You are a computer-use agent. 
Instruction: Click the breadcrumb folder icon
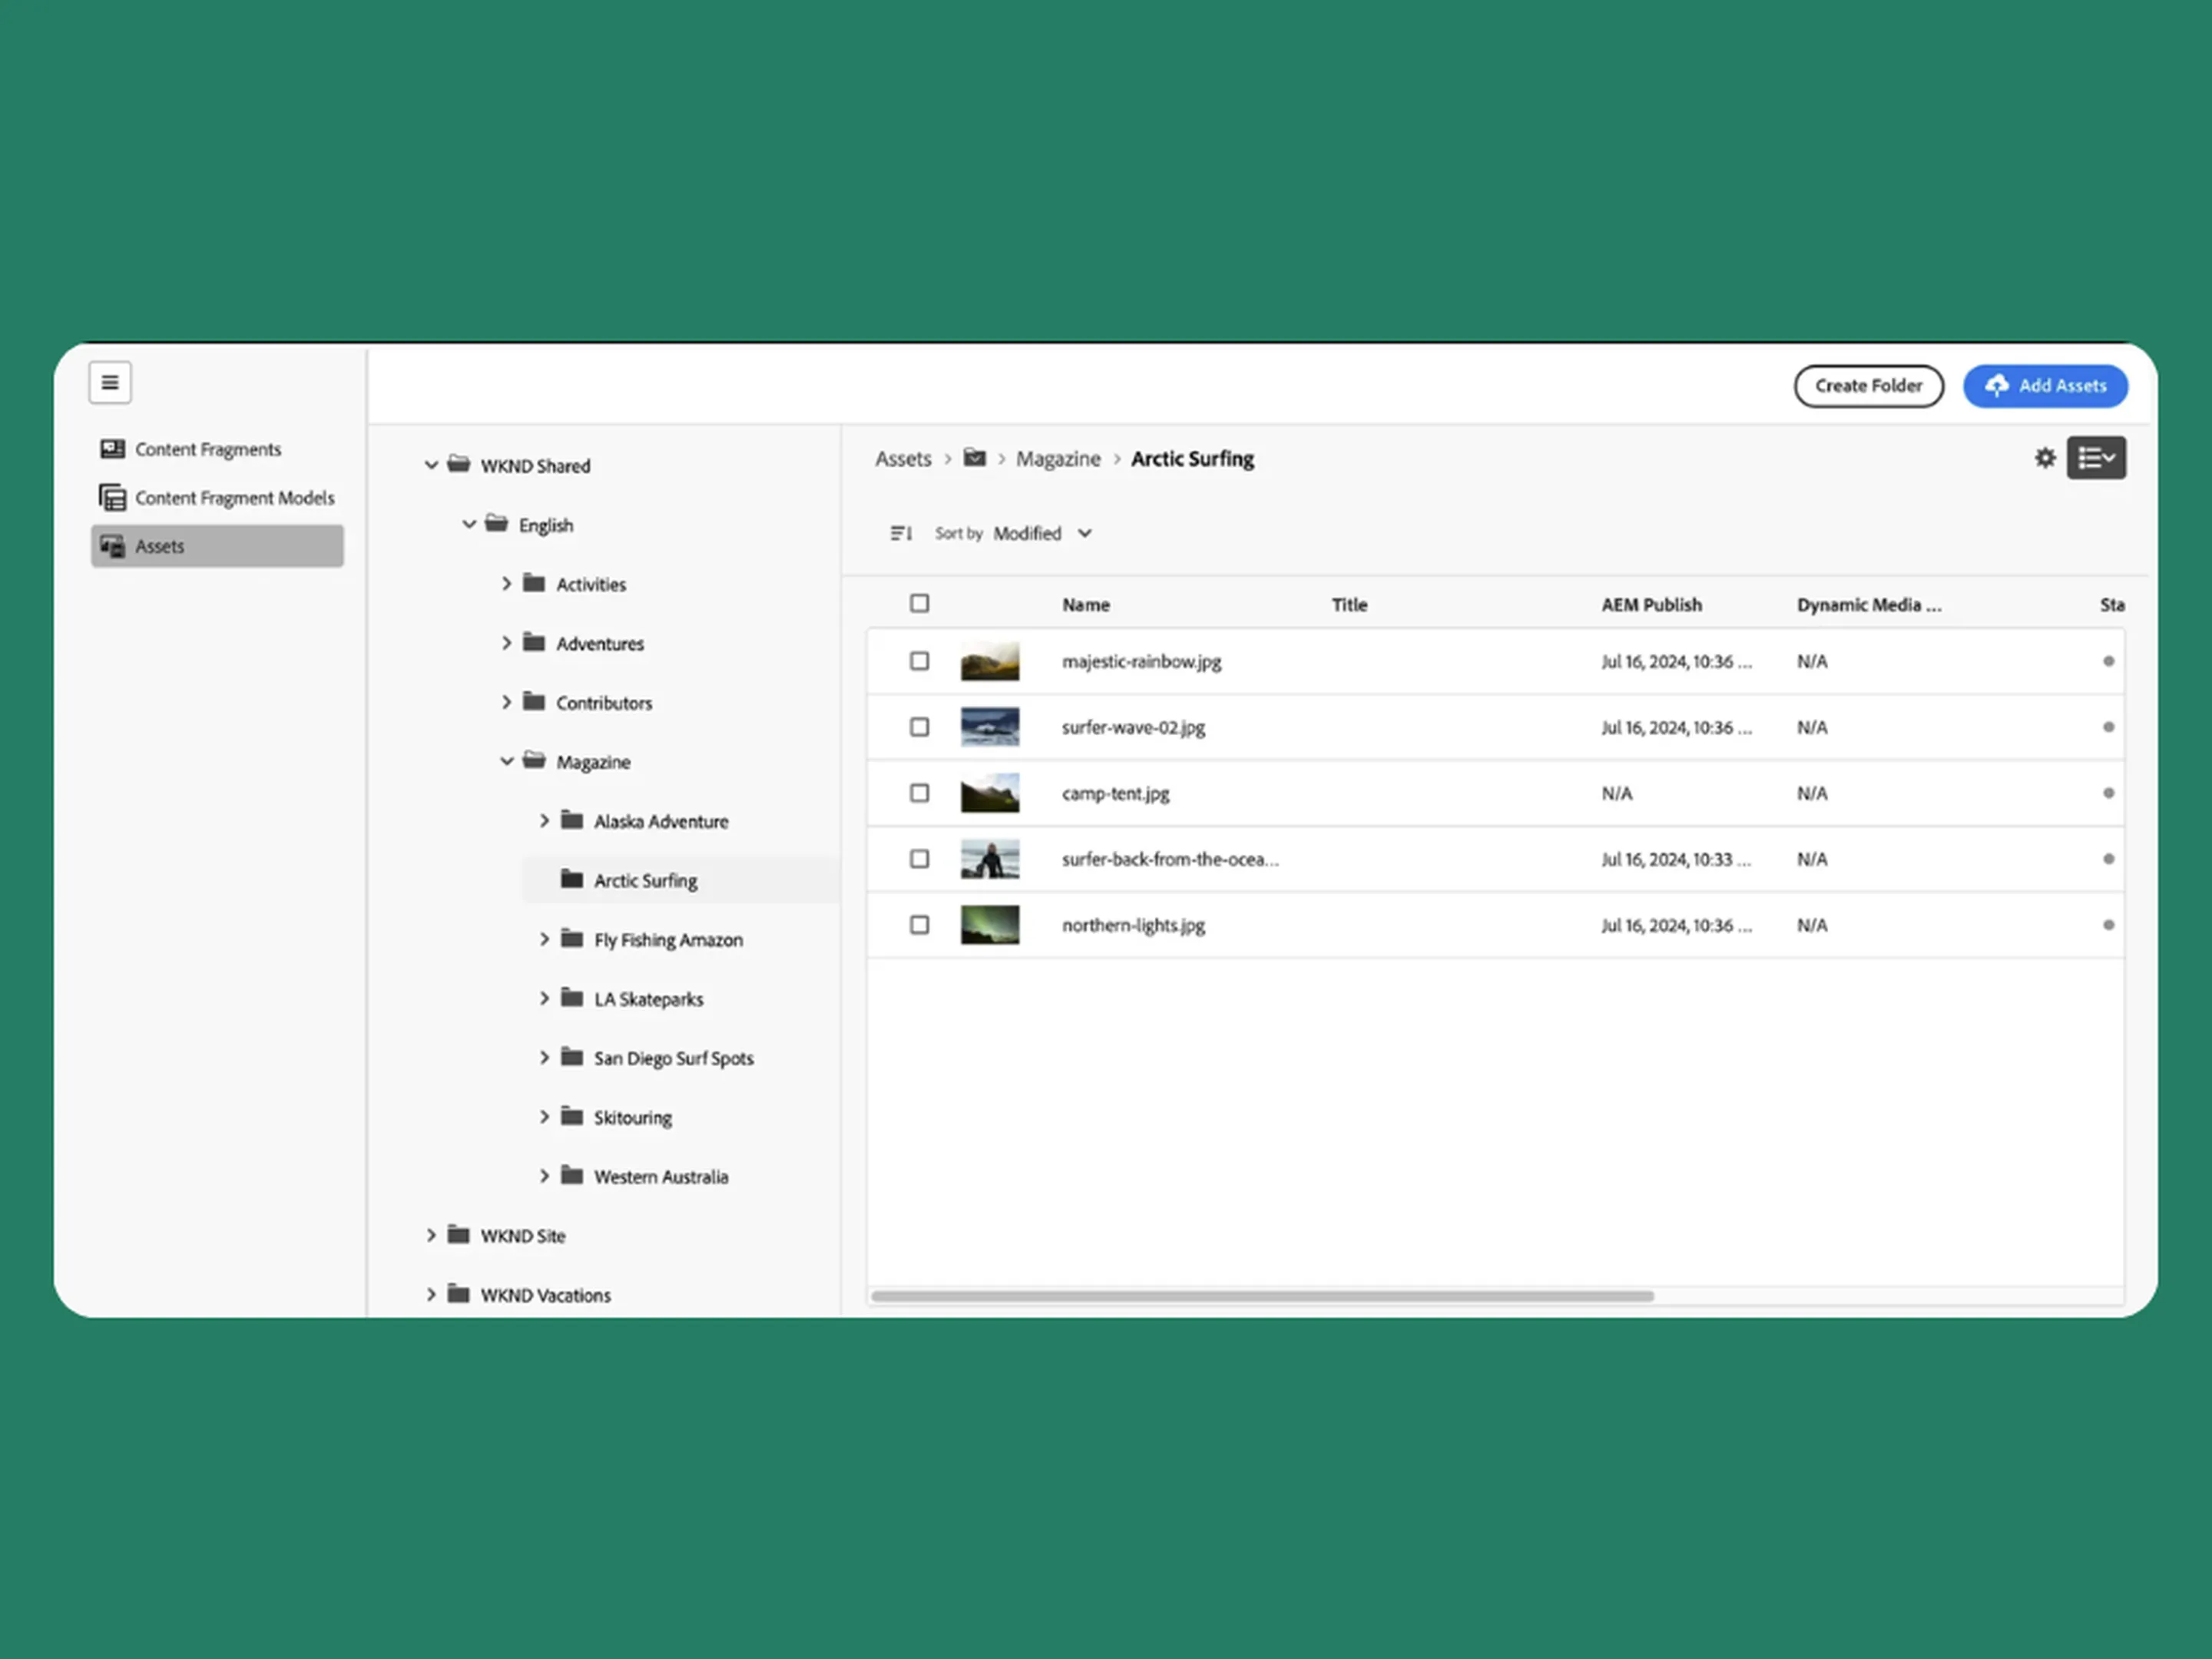974,458
